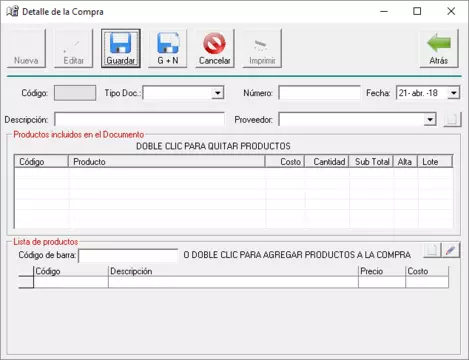
Task: Open the Fecha date picker dropdown
Action: click(x=454, y=93)
